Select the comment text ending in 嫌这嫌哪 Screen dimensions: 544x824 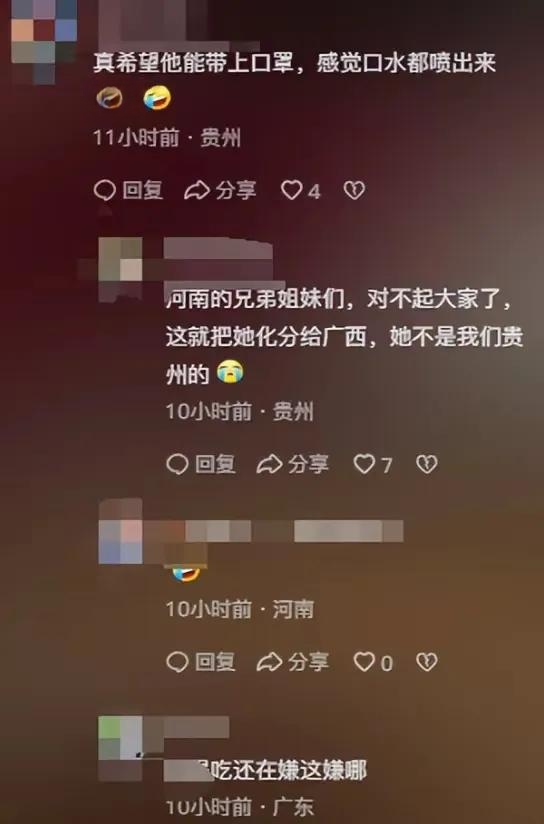[265, 771]
